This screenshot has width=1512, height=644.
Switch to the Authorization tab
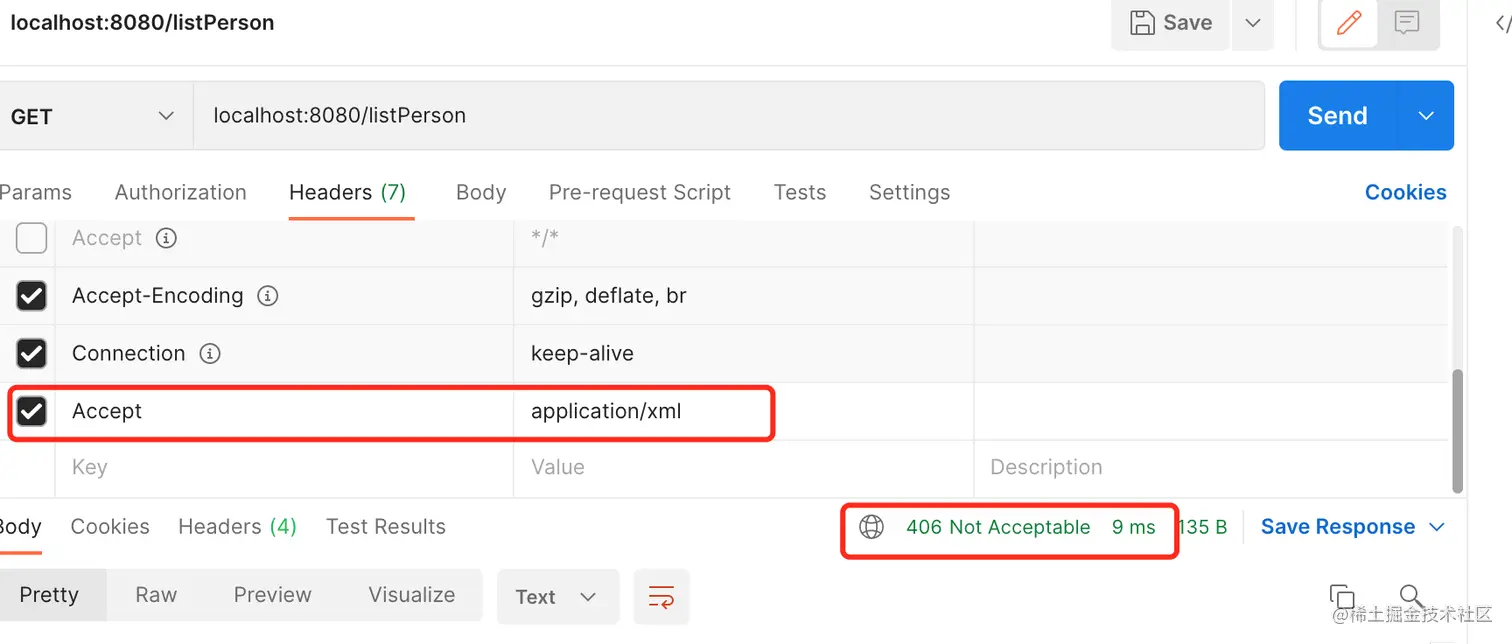181,192
